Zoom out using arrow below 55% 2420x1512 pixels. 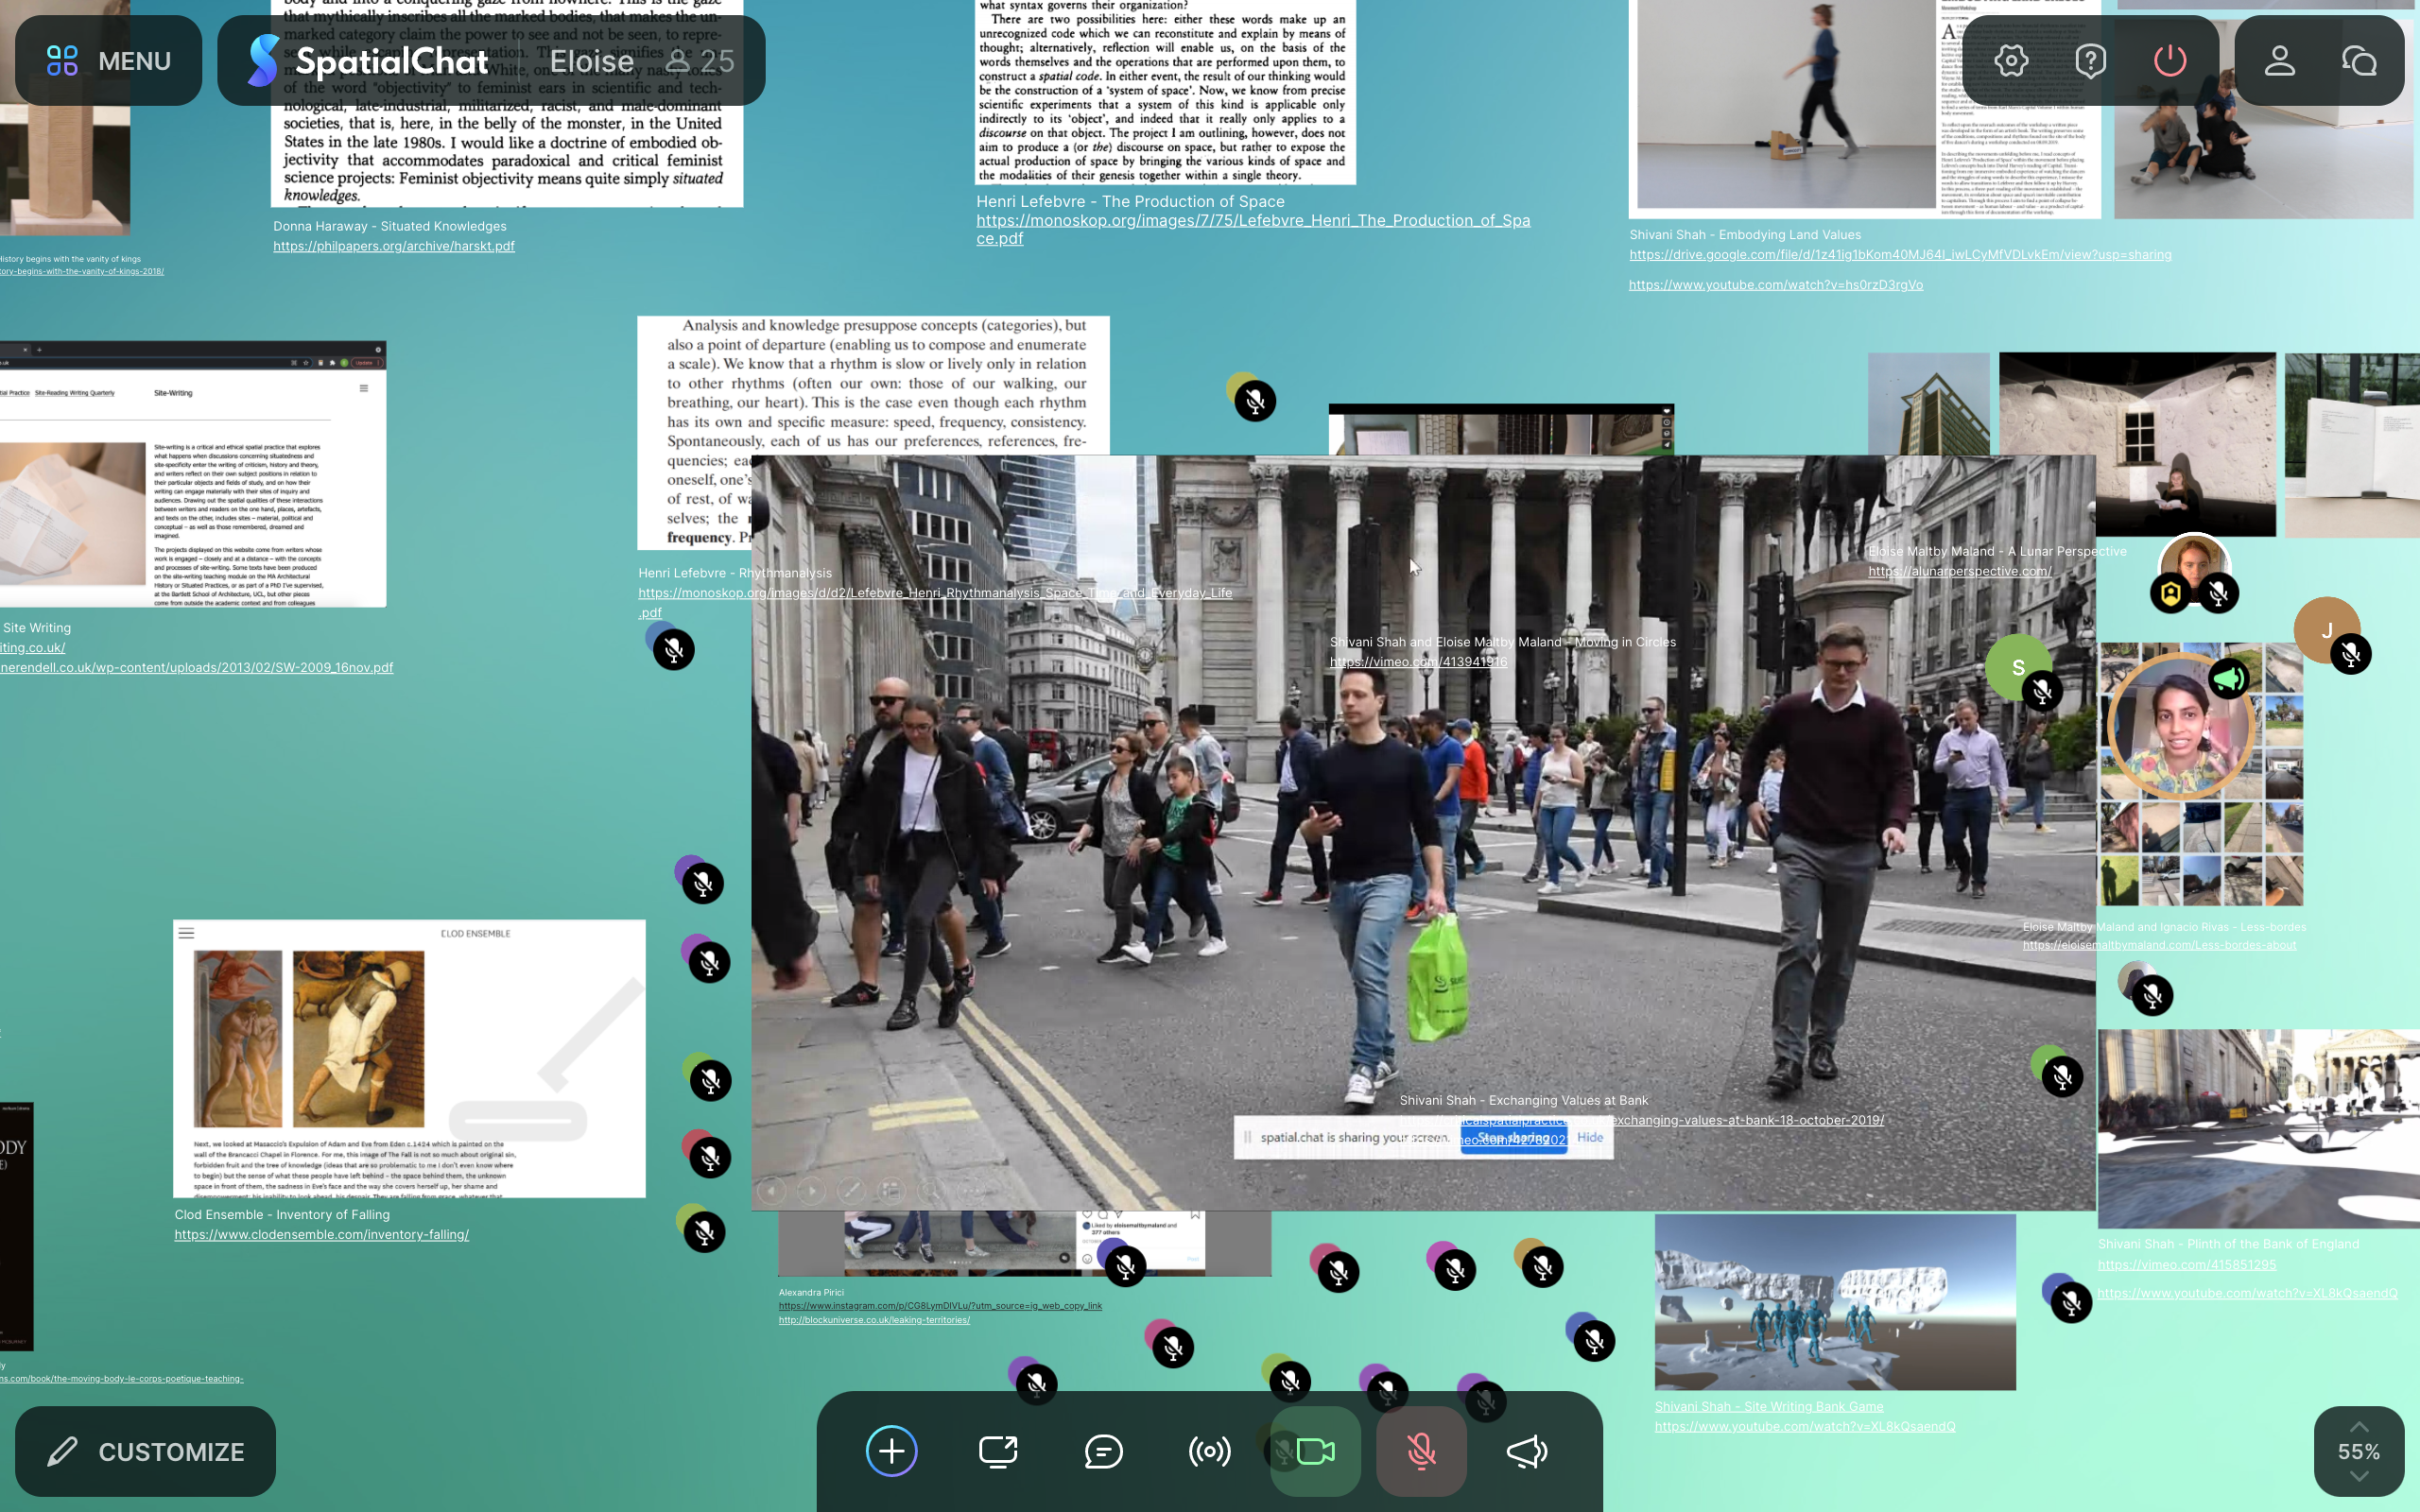[2359, 1477]
